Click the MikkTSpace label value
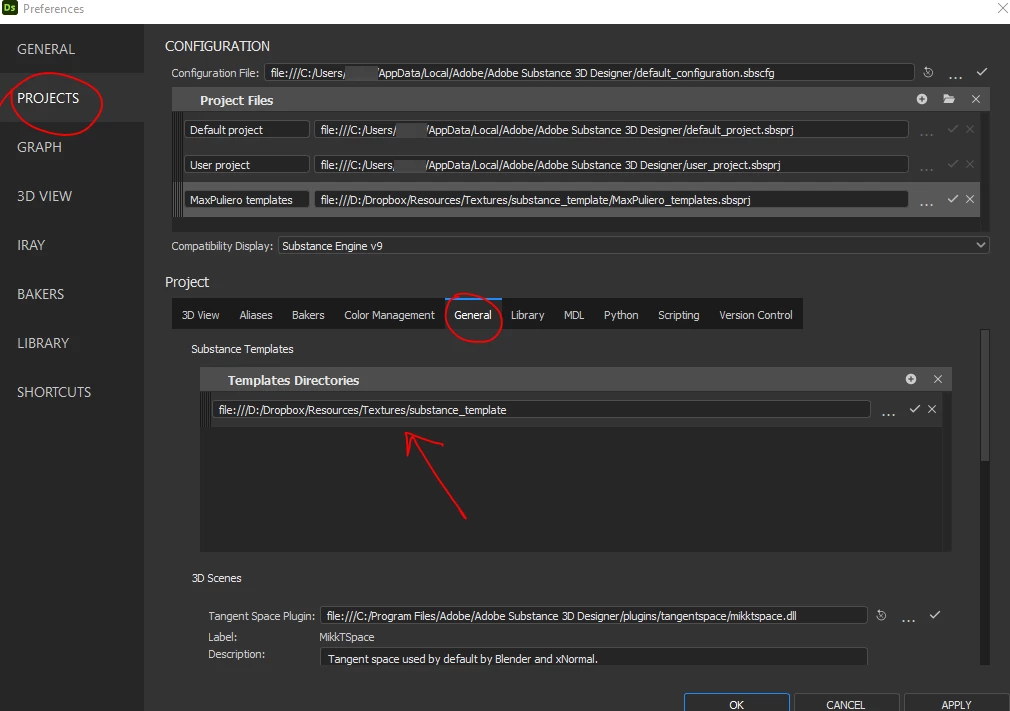The height and width of the screenshot is (711, 1010). coord(347,637)
